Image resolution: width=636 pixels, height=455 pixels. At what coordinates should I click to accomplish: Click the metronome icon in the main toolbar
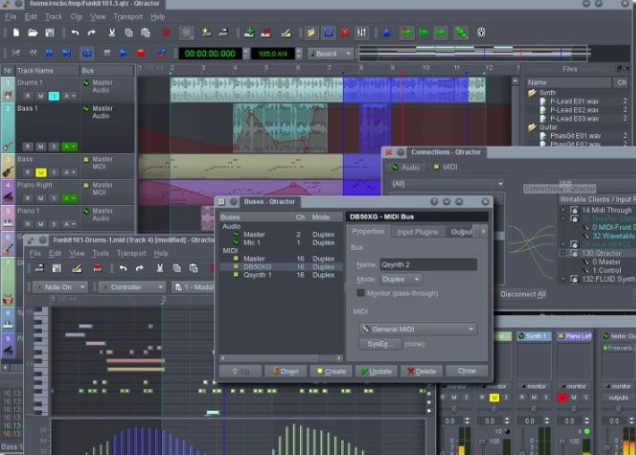point(481,32)
